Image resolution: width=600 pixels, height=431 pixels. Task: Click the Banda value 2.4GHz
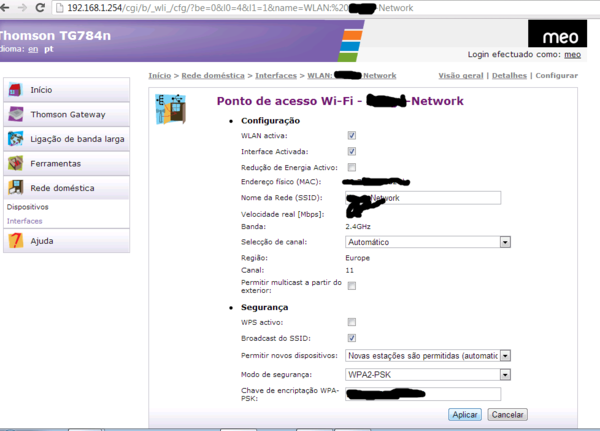point(358,227)
